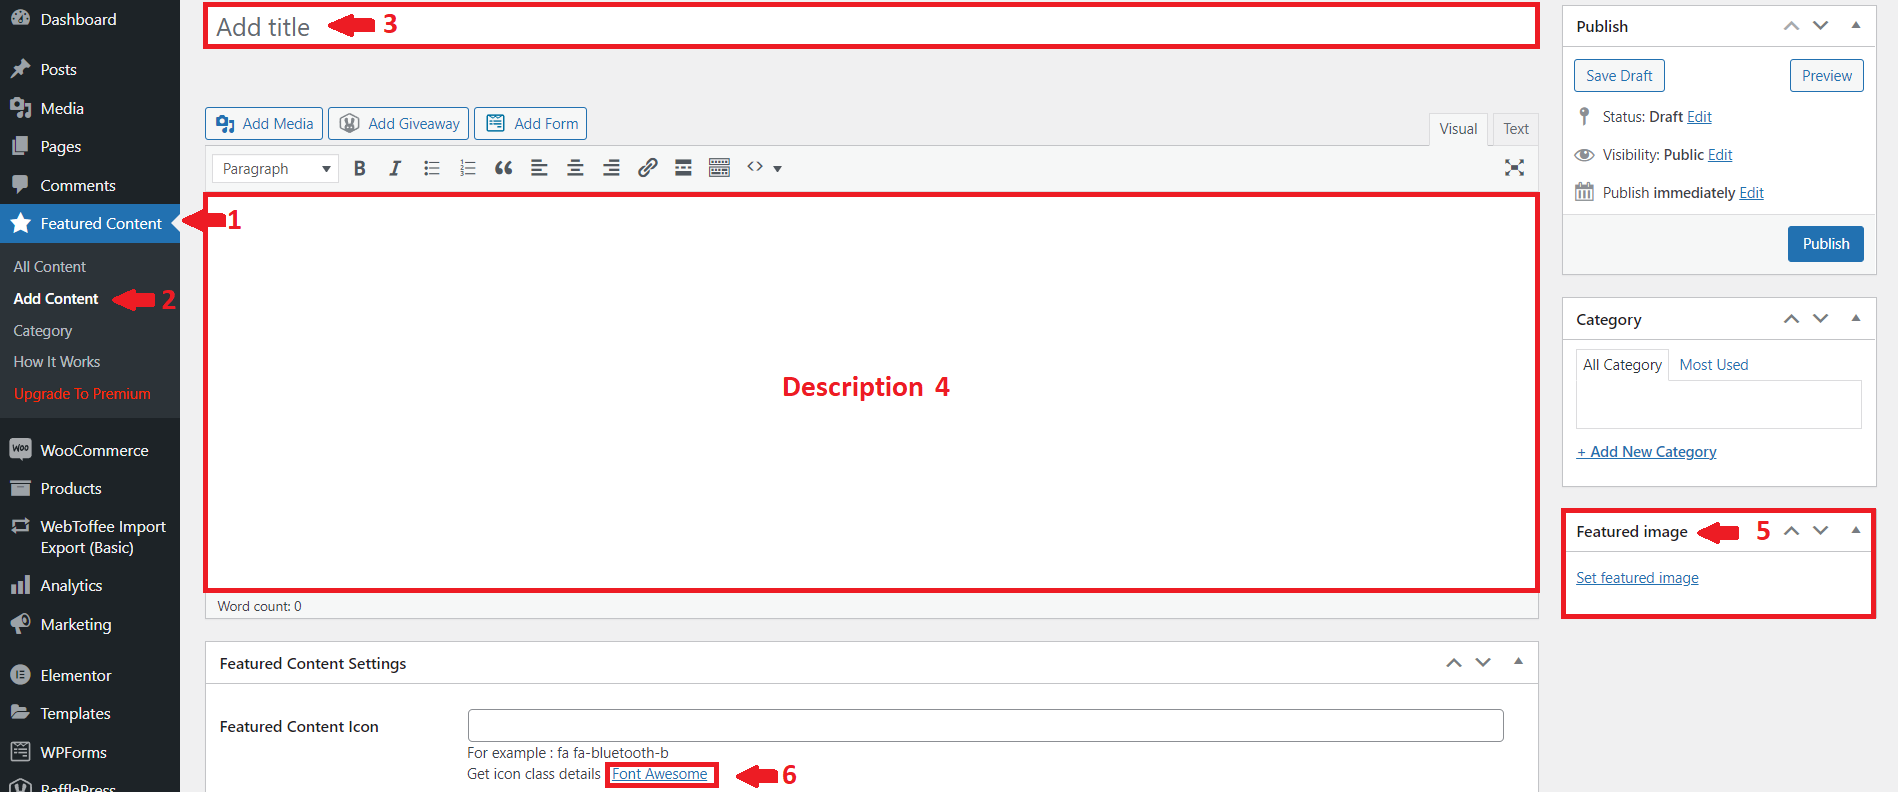1898x792 pixels.
Task: Open Add Content submenu item
Action: click(x=56, y=299)
